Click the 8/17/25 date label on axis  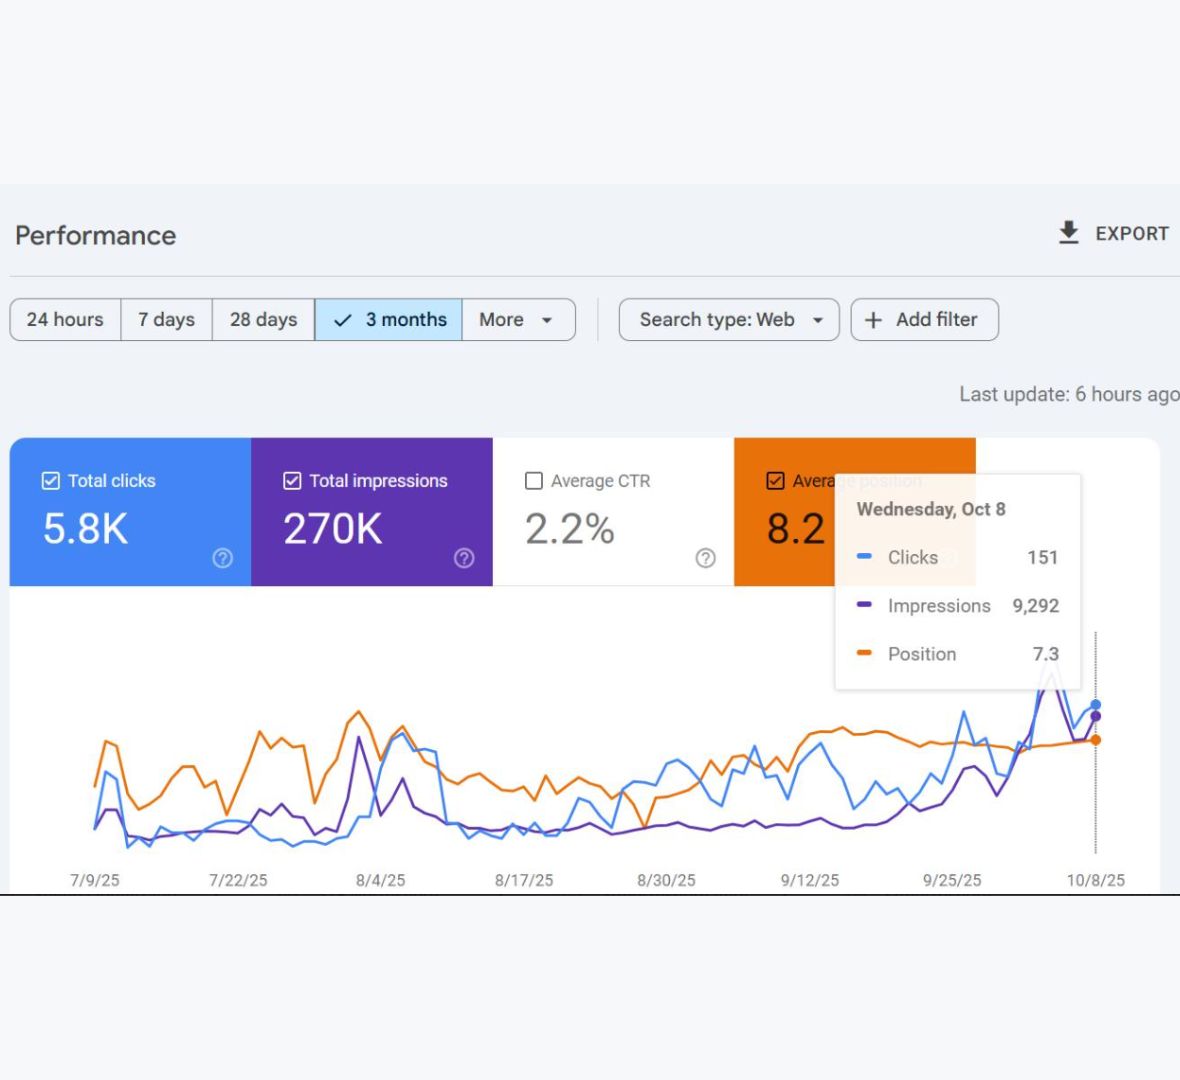[523, 880]
